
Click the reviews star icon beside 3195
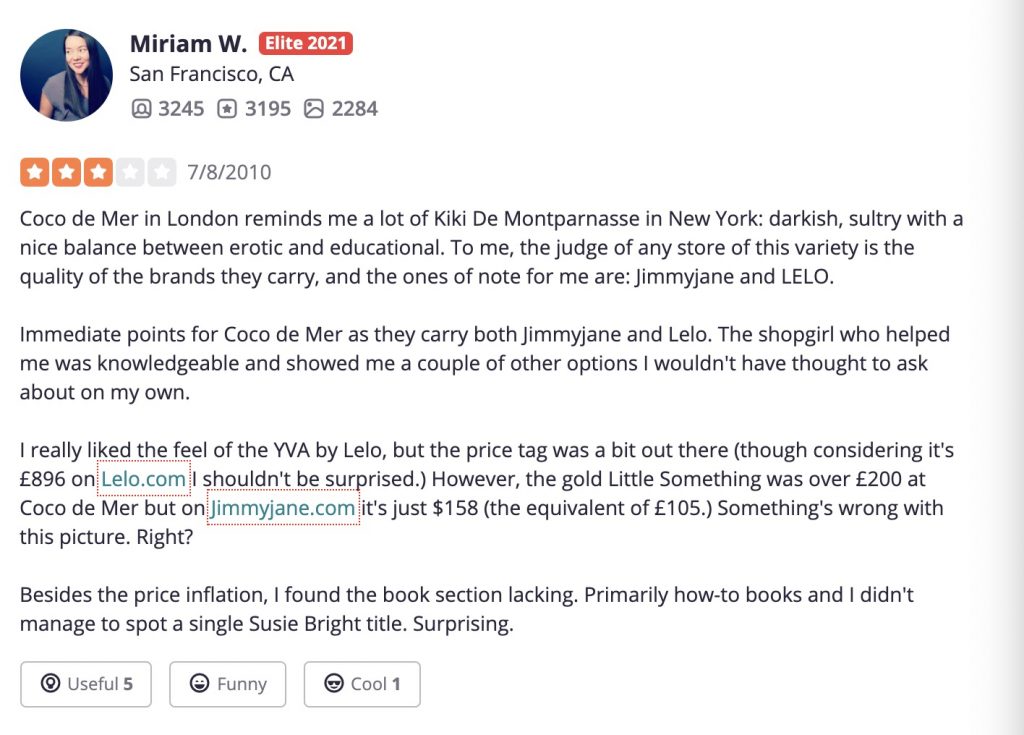[x=227, y=108]
